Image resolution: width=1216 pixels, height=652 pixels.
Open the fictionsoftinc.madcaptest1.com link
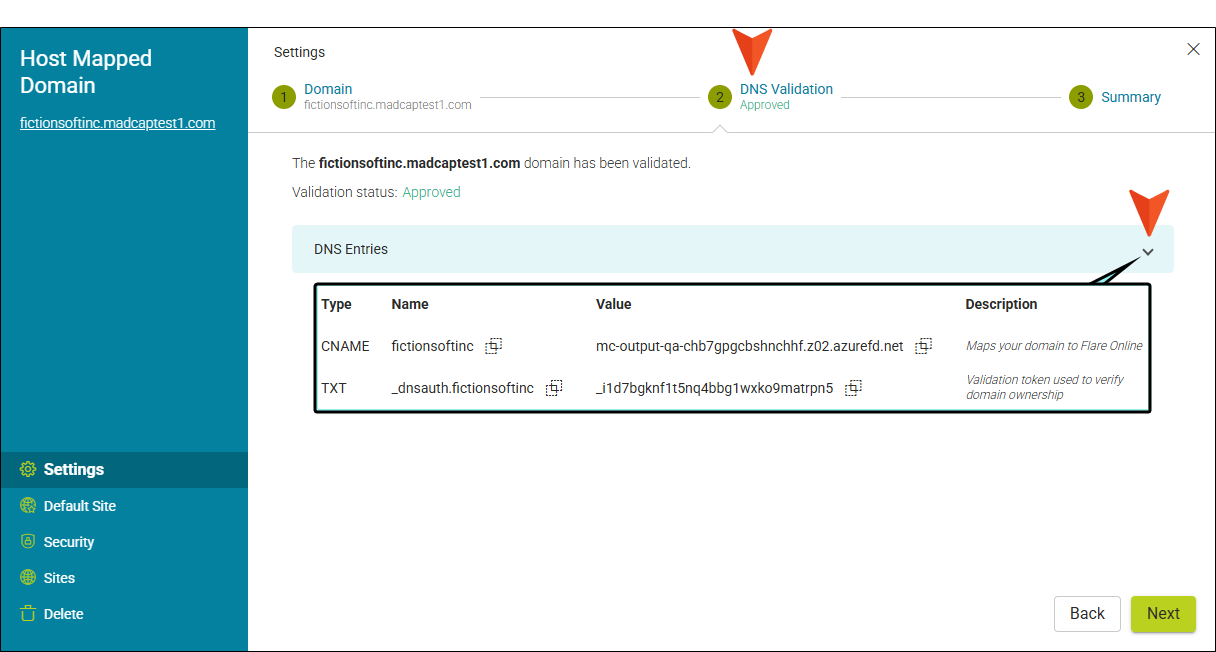(118, 124)
